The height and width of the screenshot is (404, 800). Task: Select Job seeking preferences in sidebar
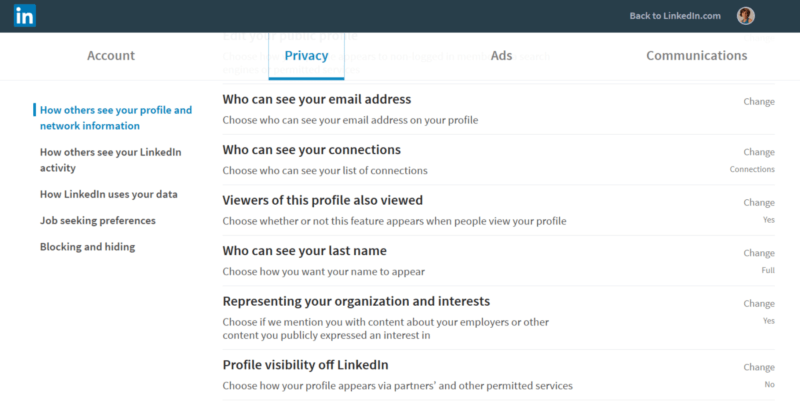tap(97, 220)
